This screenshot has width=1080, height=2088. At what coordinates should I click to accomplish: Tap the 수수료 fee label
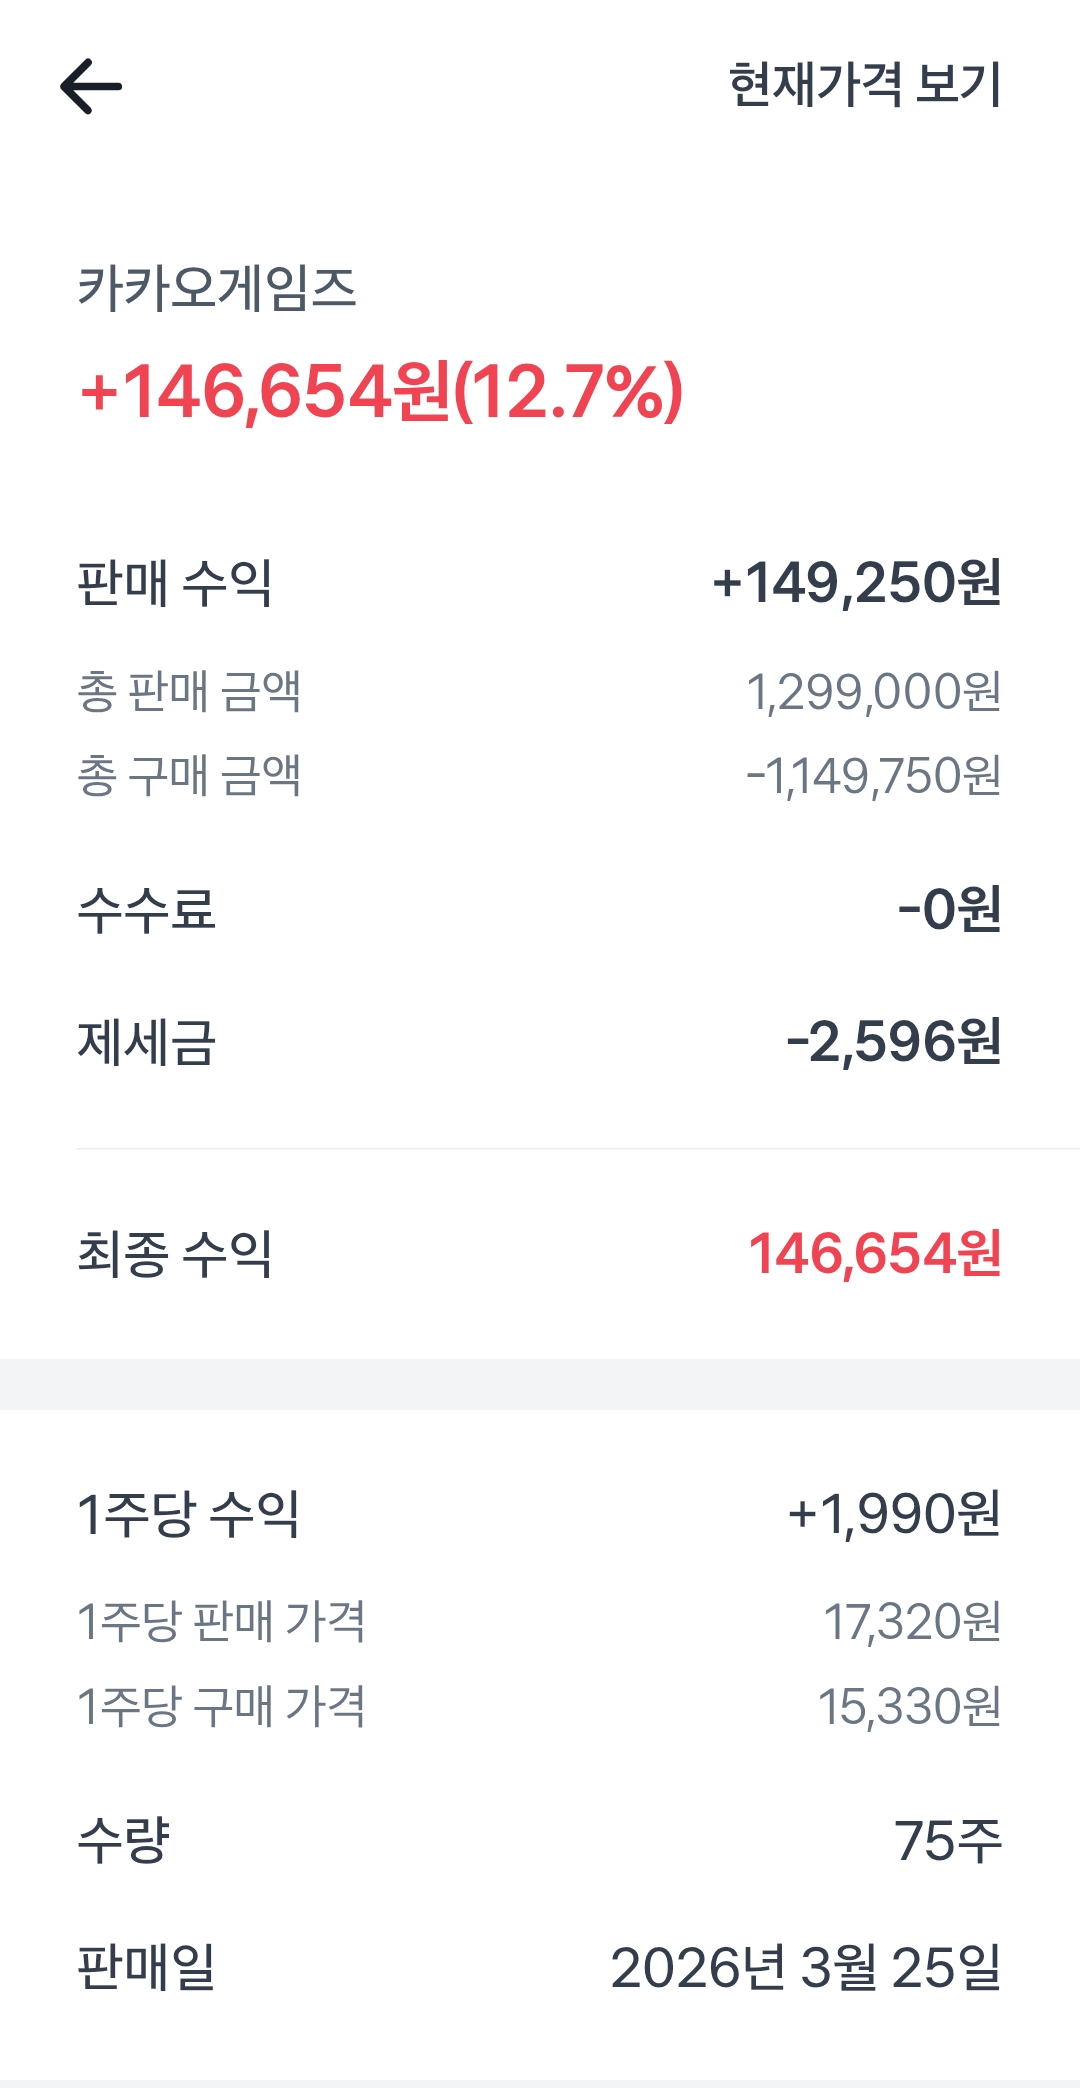(147, 910)
